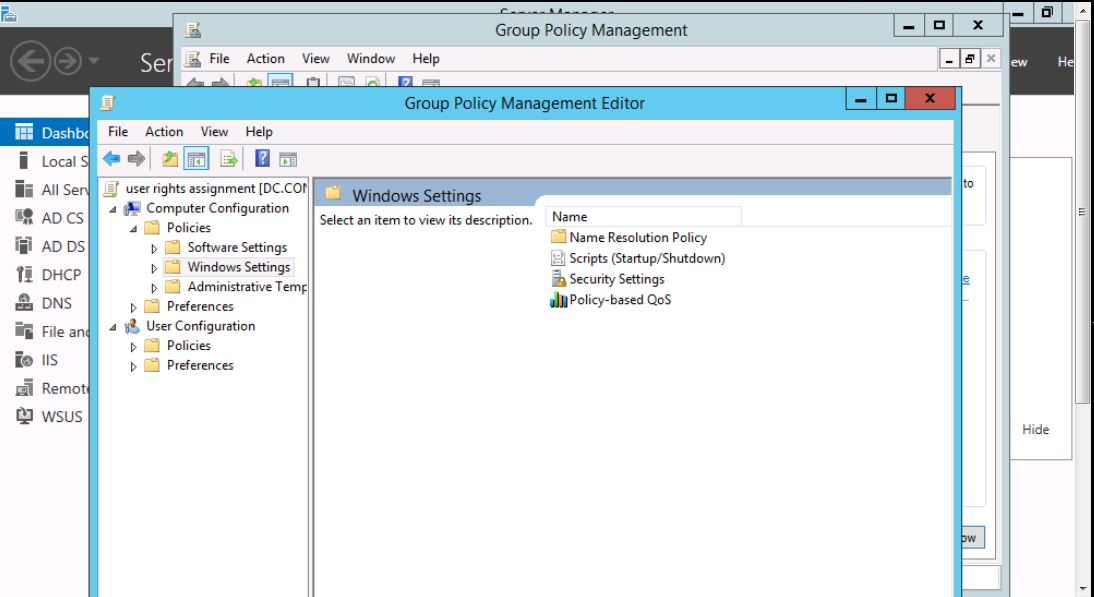
Task: Open the Action menu in Editor
Action: click(164, 132)
